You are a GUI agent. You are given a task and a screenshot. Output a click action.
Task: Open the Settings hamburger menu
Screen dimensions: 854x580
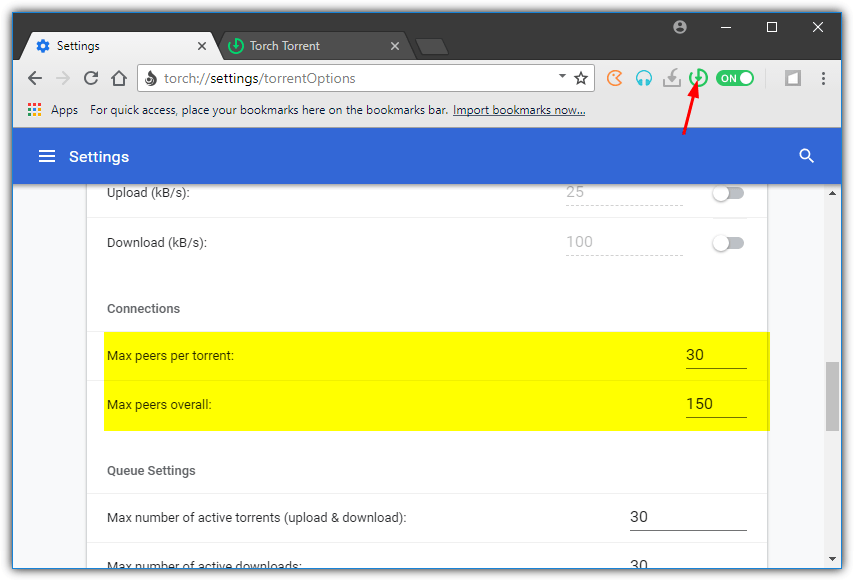click(x=47, y=157)
